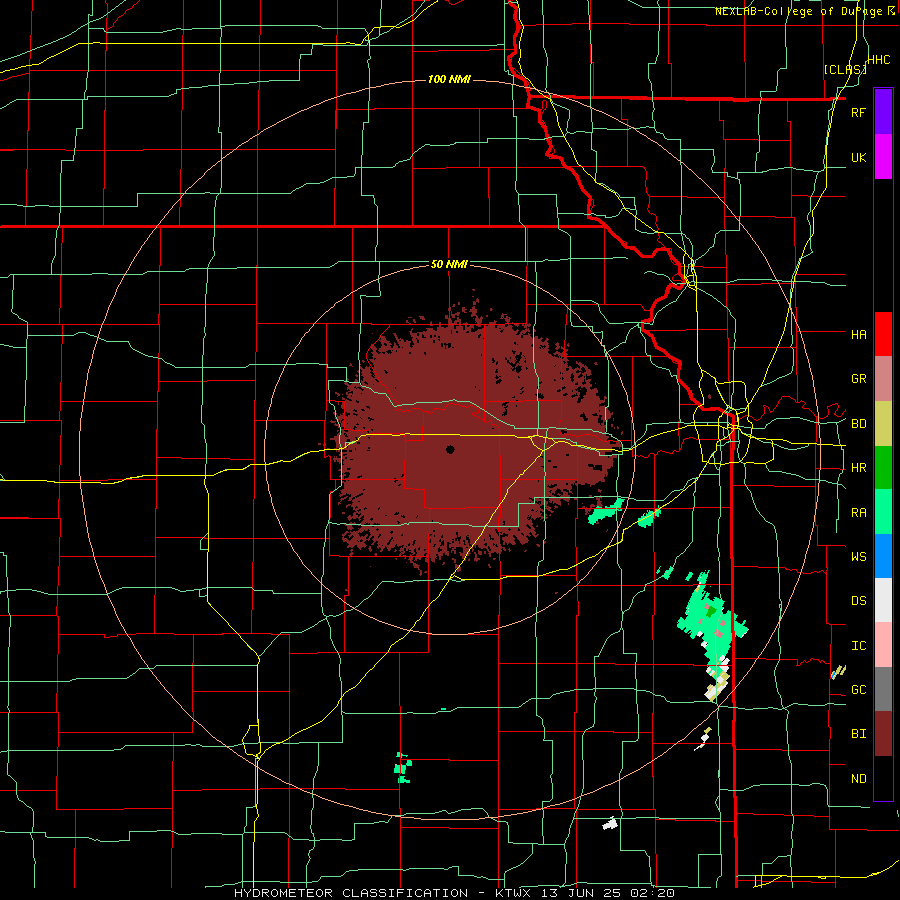Click the black radar site dot
The width and height of the screenshot is (900, 900).
[x=450, y=449]
